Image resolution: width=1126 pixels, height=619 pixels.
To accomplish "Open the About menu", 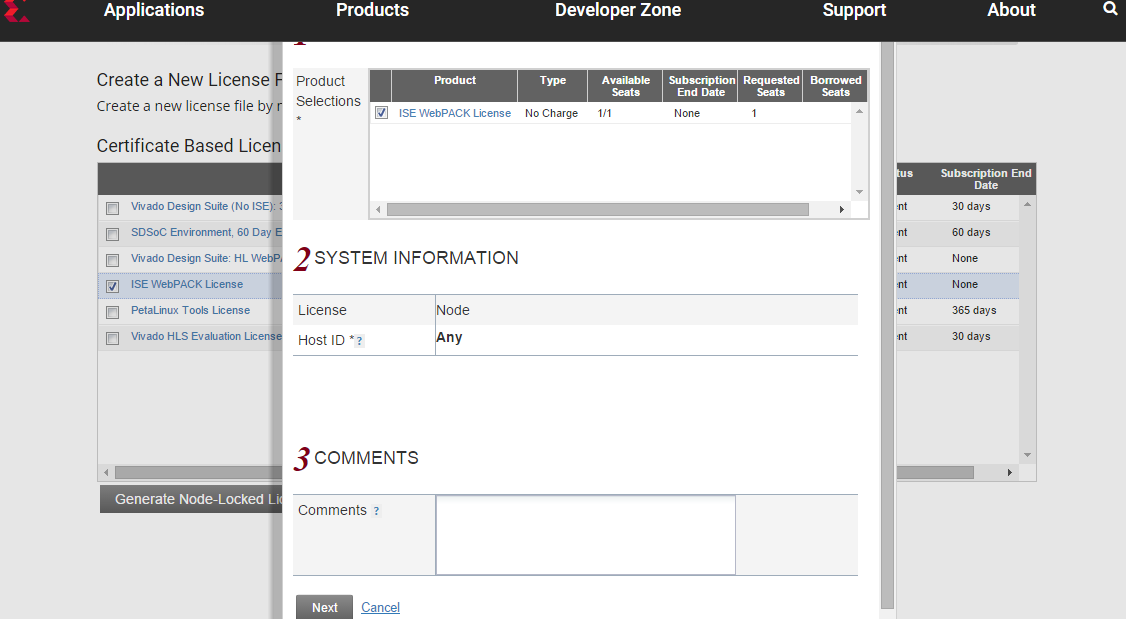I will click(1011, 10).
